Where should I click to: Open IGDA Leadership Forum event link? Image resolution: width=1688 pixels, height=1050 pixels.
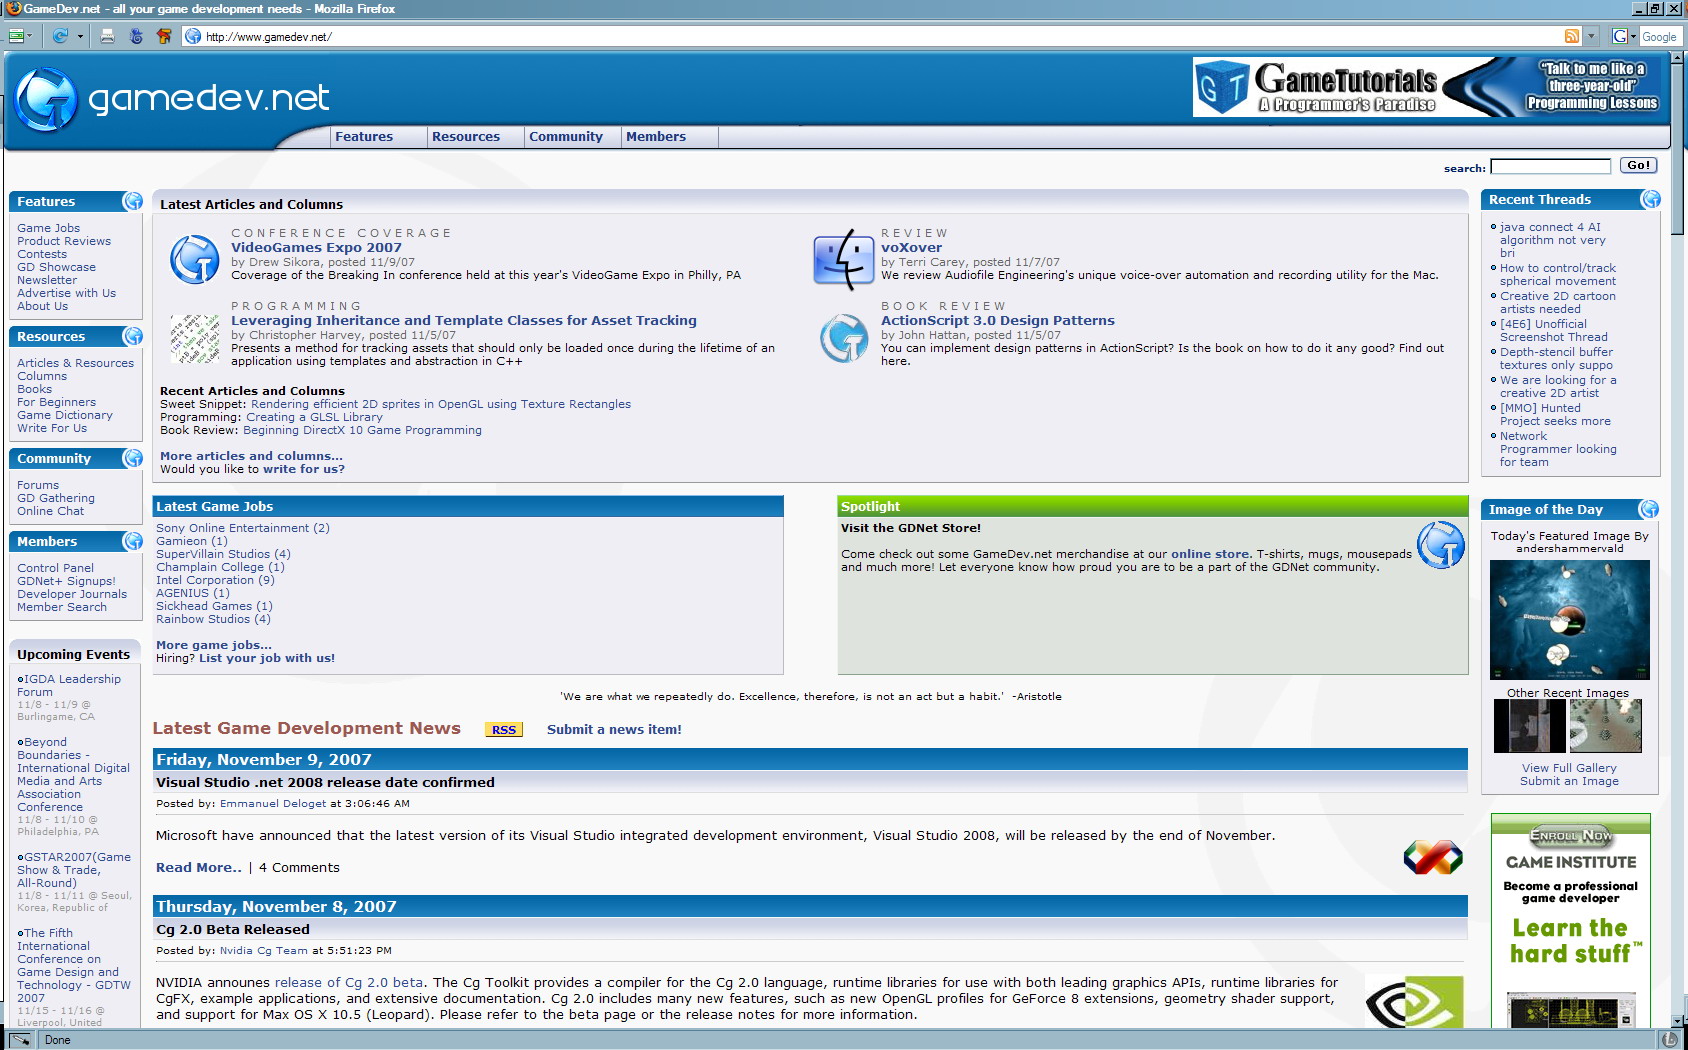click(69, 686)
